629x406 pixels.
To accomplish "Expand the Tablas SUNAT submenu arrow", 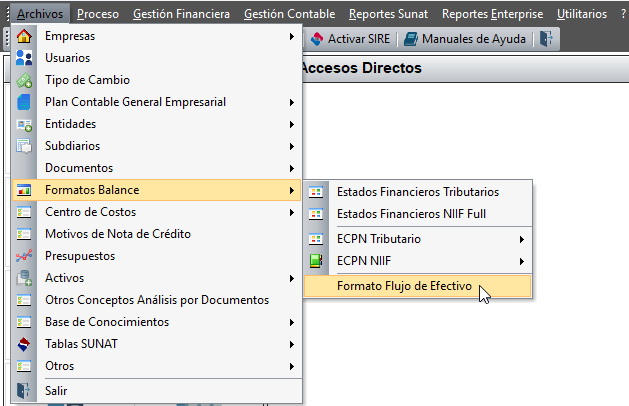I will [292, 344].
